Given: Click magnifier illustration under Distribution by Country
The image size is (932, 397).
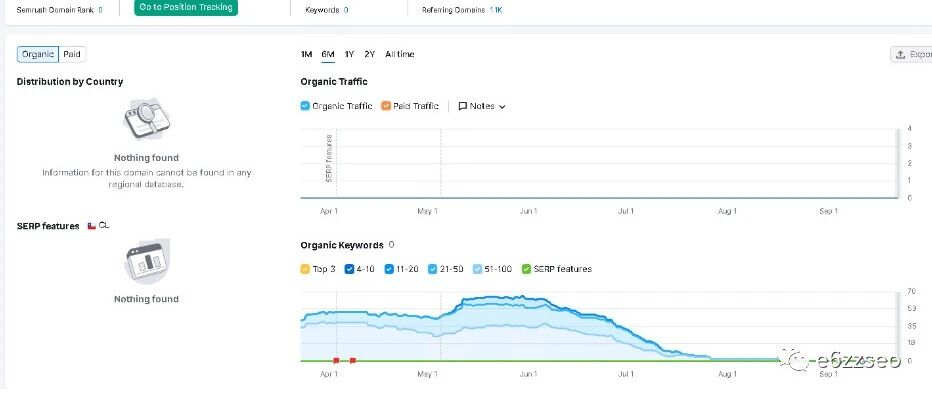Looking at the screenshot, I should pos(146,120).
